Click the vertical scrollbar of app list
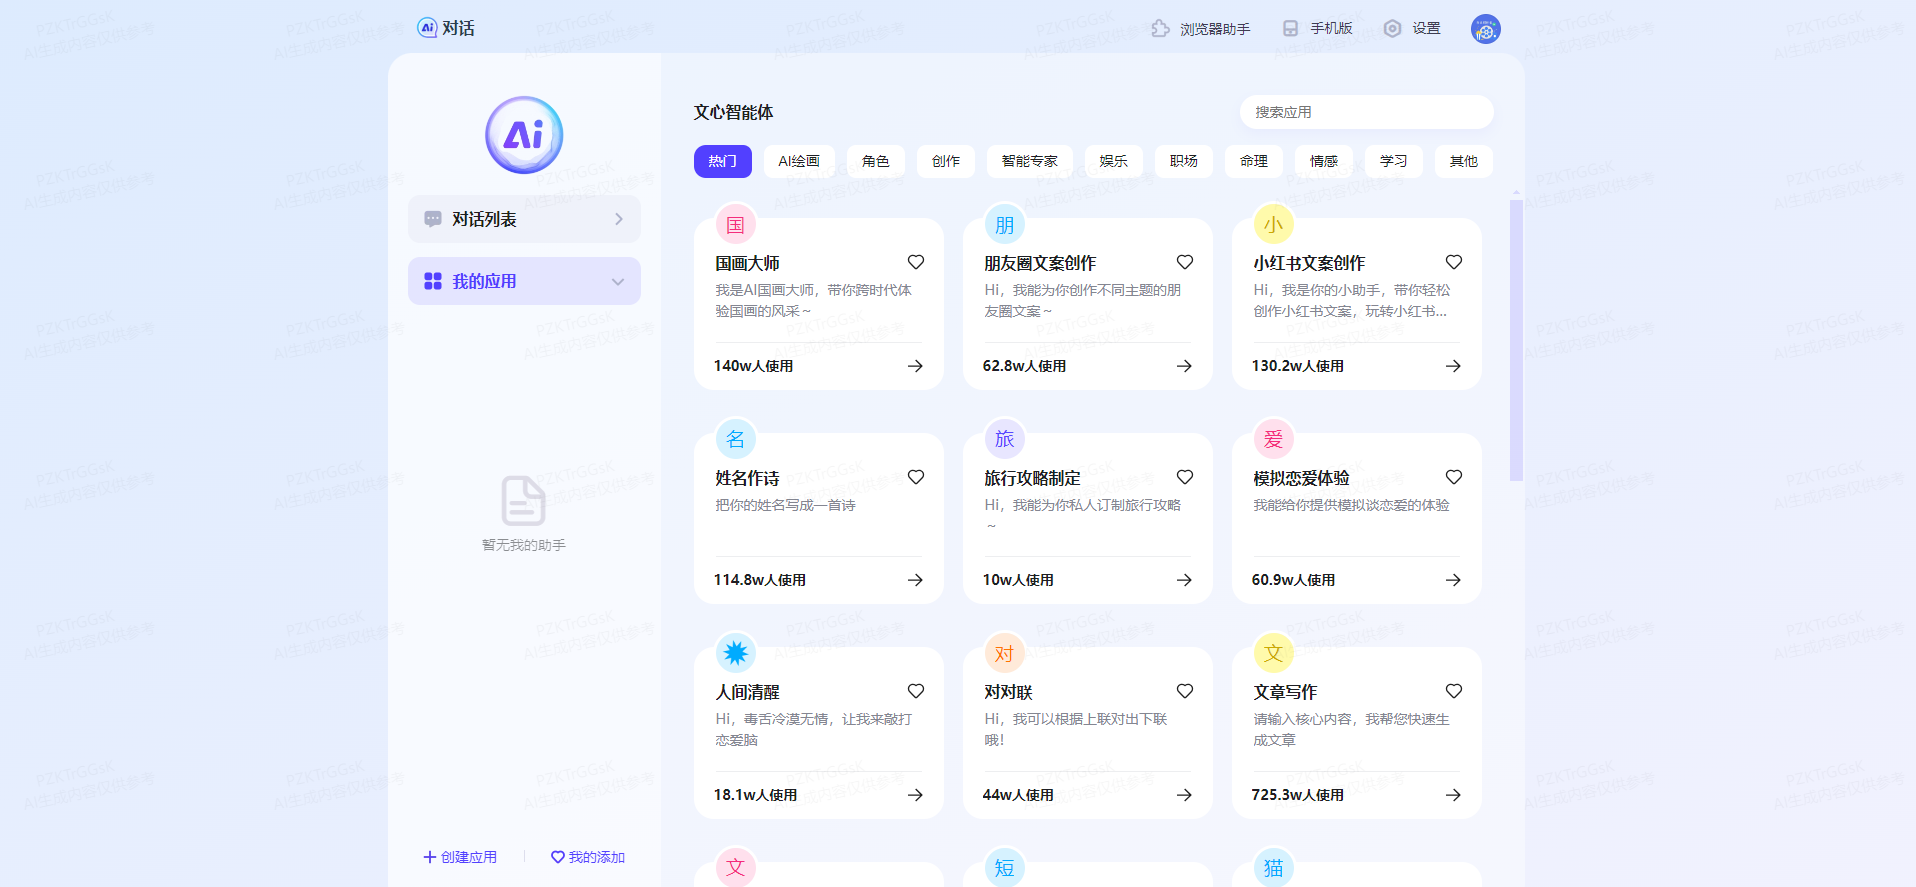Viewport: 1916px width, 887px height. (1516, 340)
